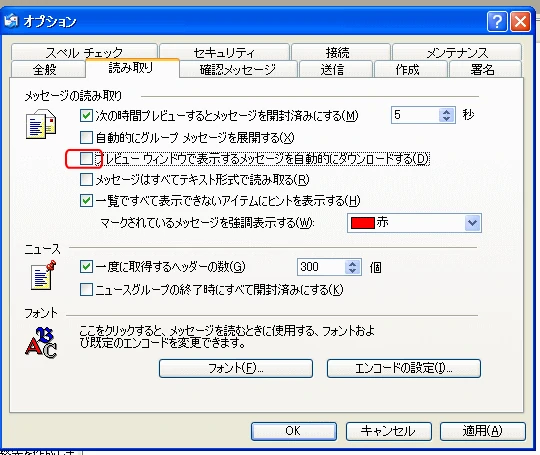Uncheck 次の時間プレビューすると開封済みにする checkbox
This screenshot has height=455, width=540.
tap(86, 115)
